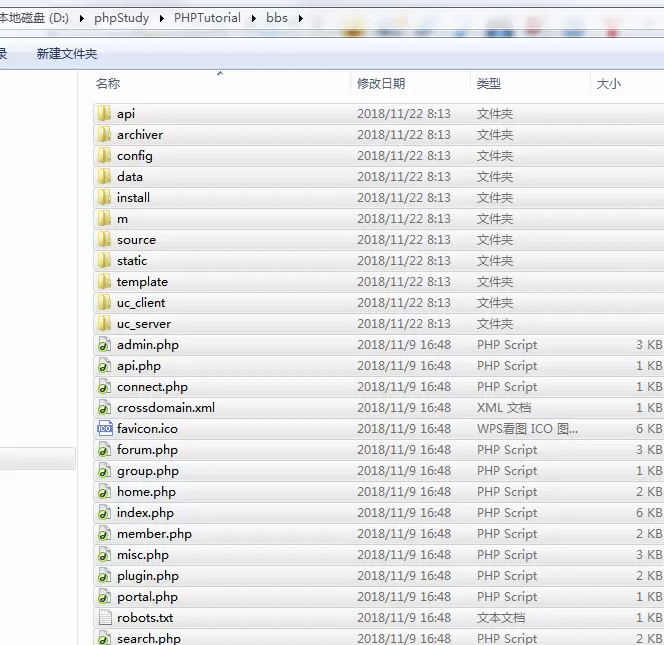This screenshot has height=645, width=664.
Task: Select the index.php file icon
Action: tap(104, 513)
